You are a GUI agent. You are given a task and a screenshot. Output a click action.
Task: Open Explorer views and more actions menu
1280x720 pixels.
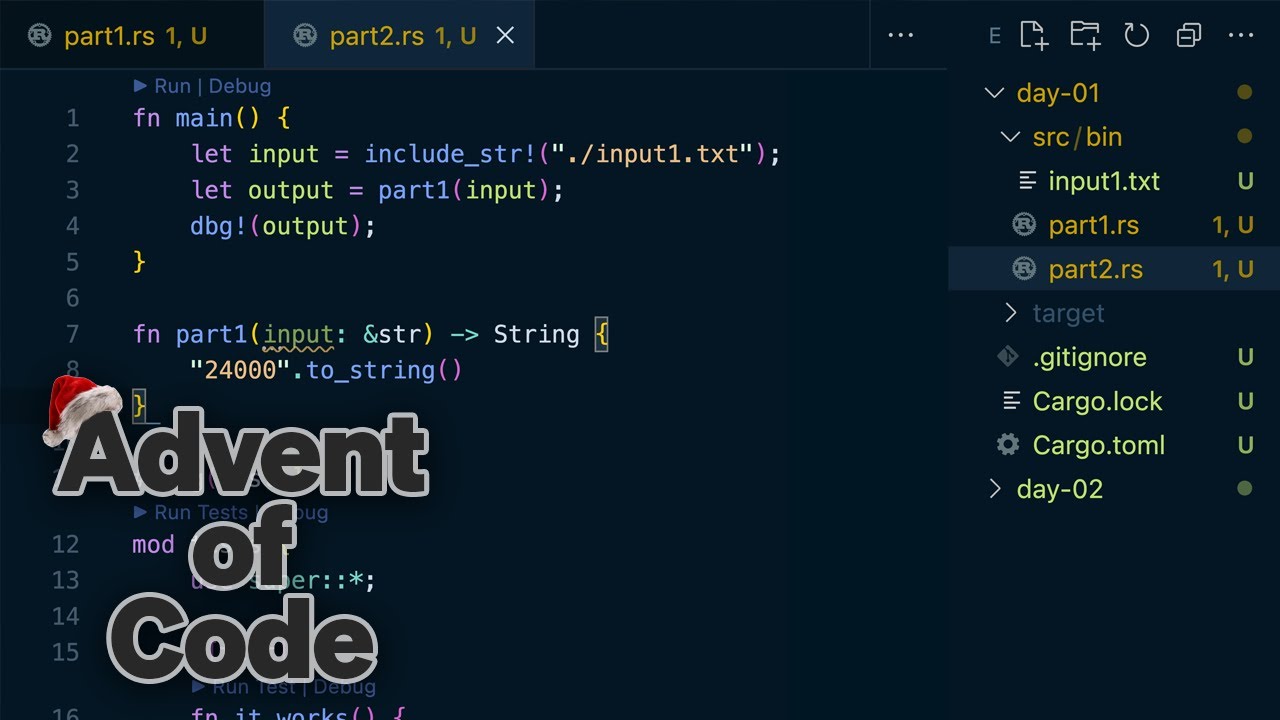[x=1240, y=35]
